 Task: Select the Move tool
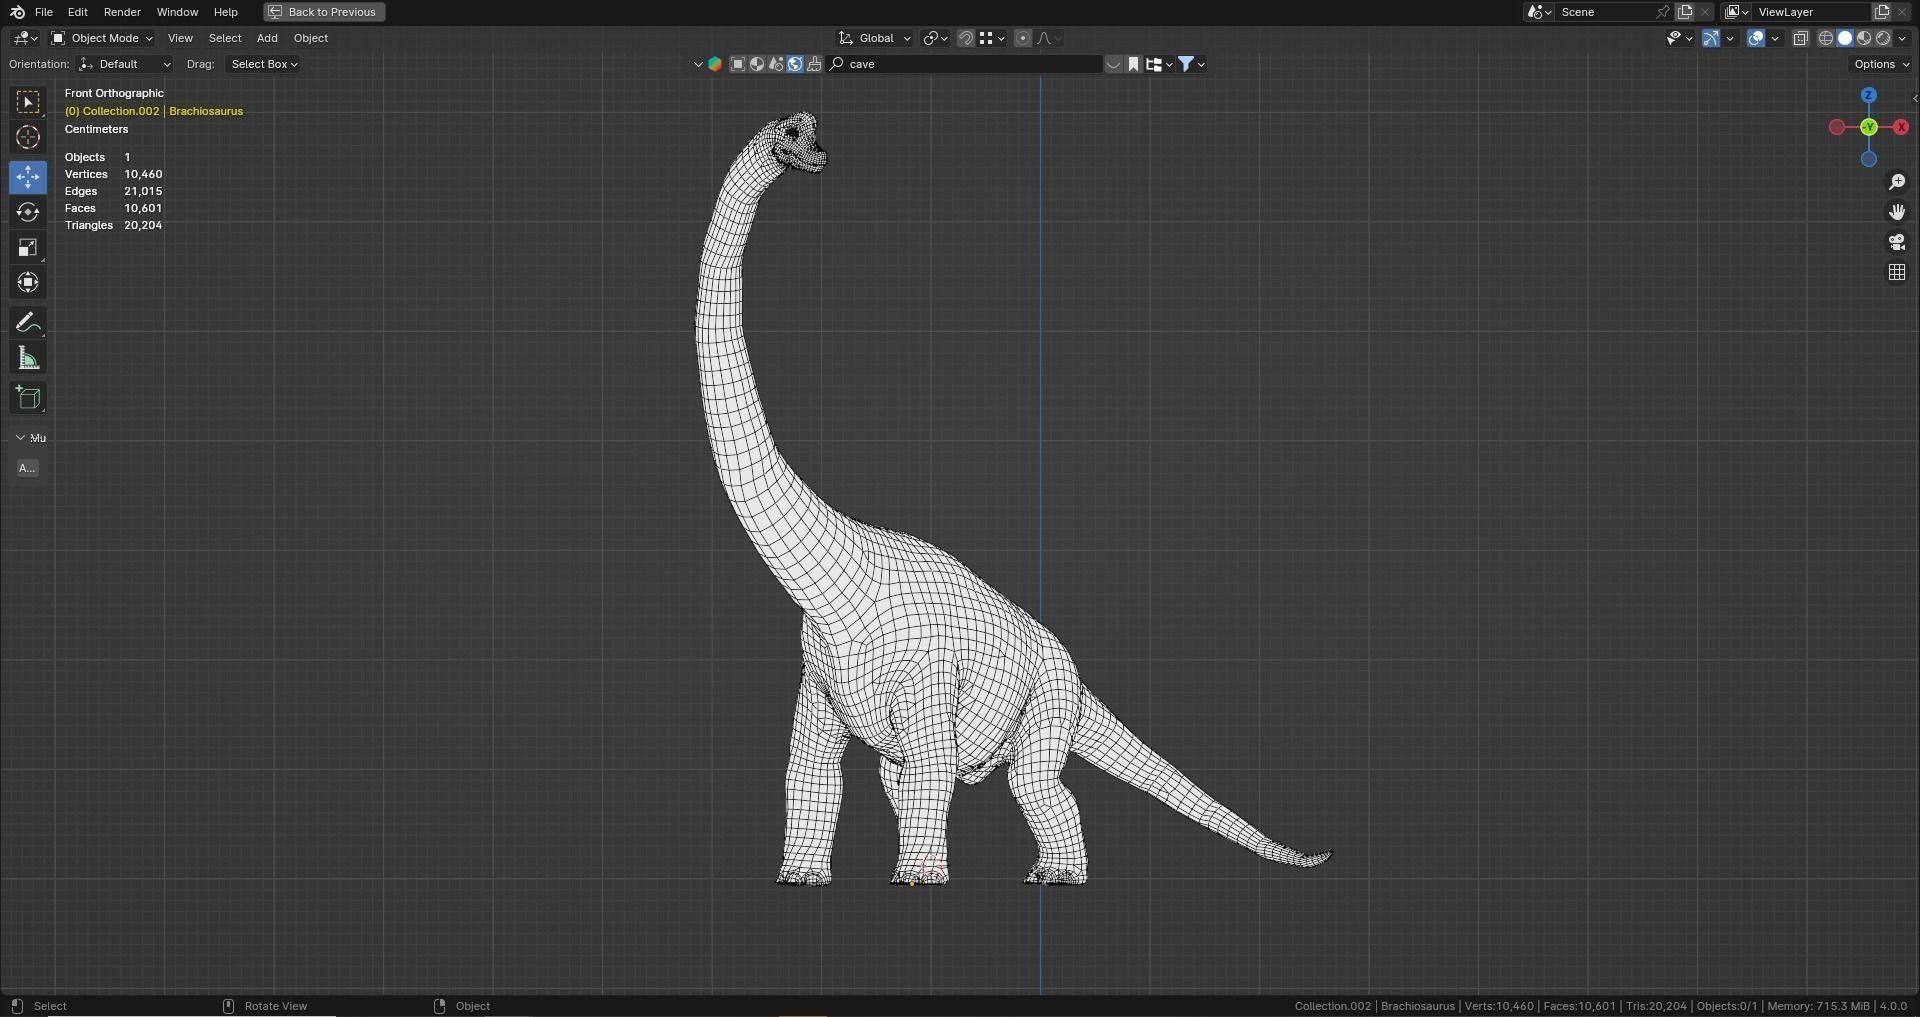(28, 177)
